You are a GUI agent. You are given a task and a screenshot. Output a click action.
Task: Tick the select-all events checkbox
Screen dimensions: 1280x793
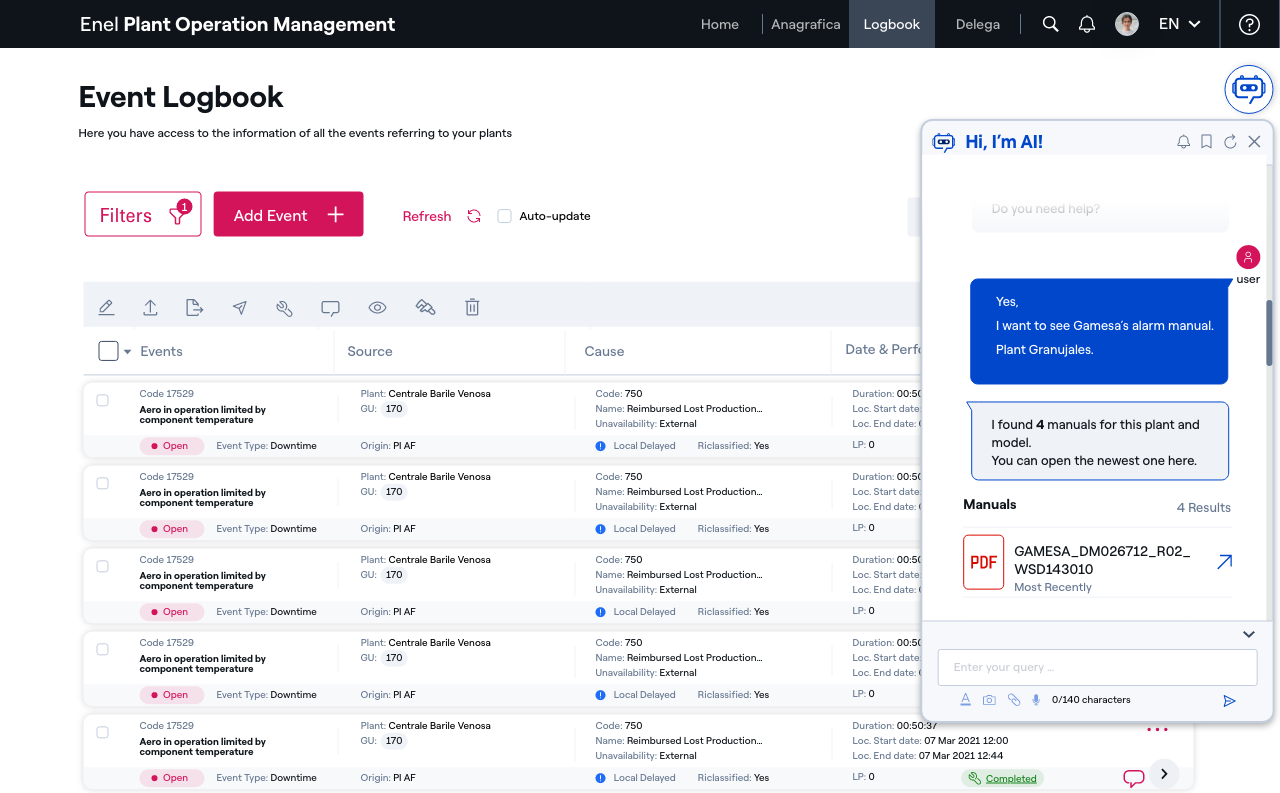click(x=108, y=351)
